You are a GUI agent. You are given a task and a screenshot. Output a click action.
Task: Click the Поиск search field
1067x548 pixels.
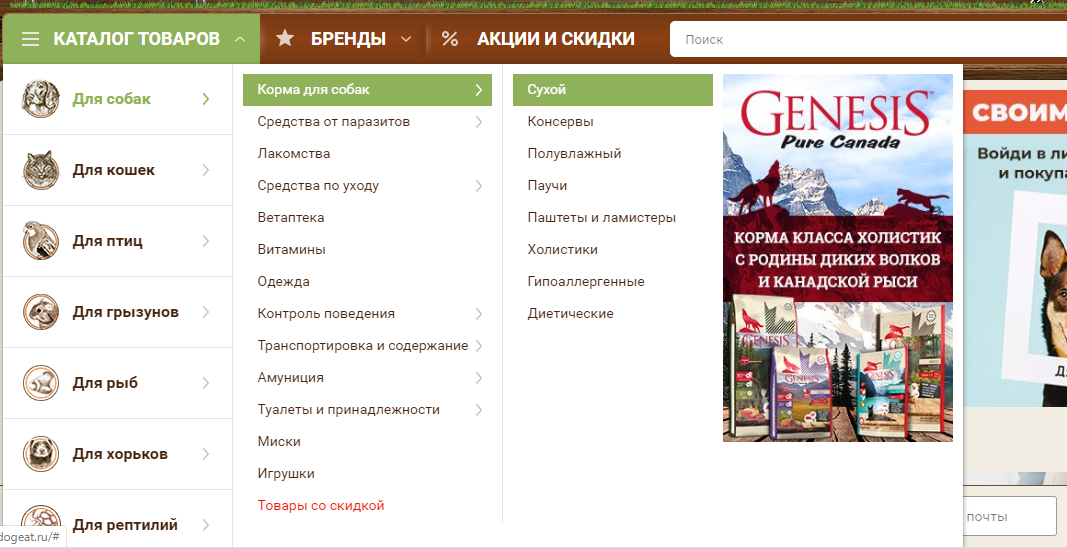868,39
